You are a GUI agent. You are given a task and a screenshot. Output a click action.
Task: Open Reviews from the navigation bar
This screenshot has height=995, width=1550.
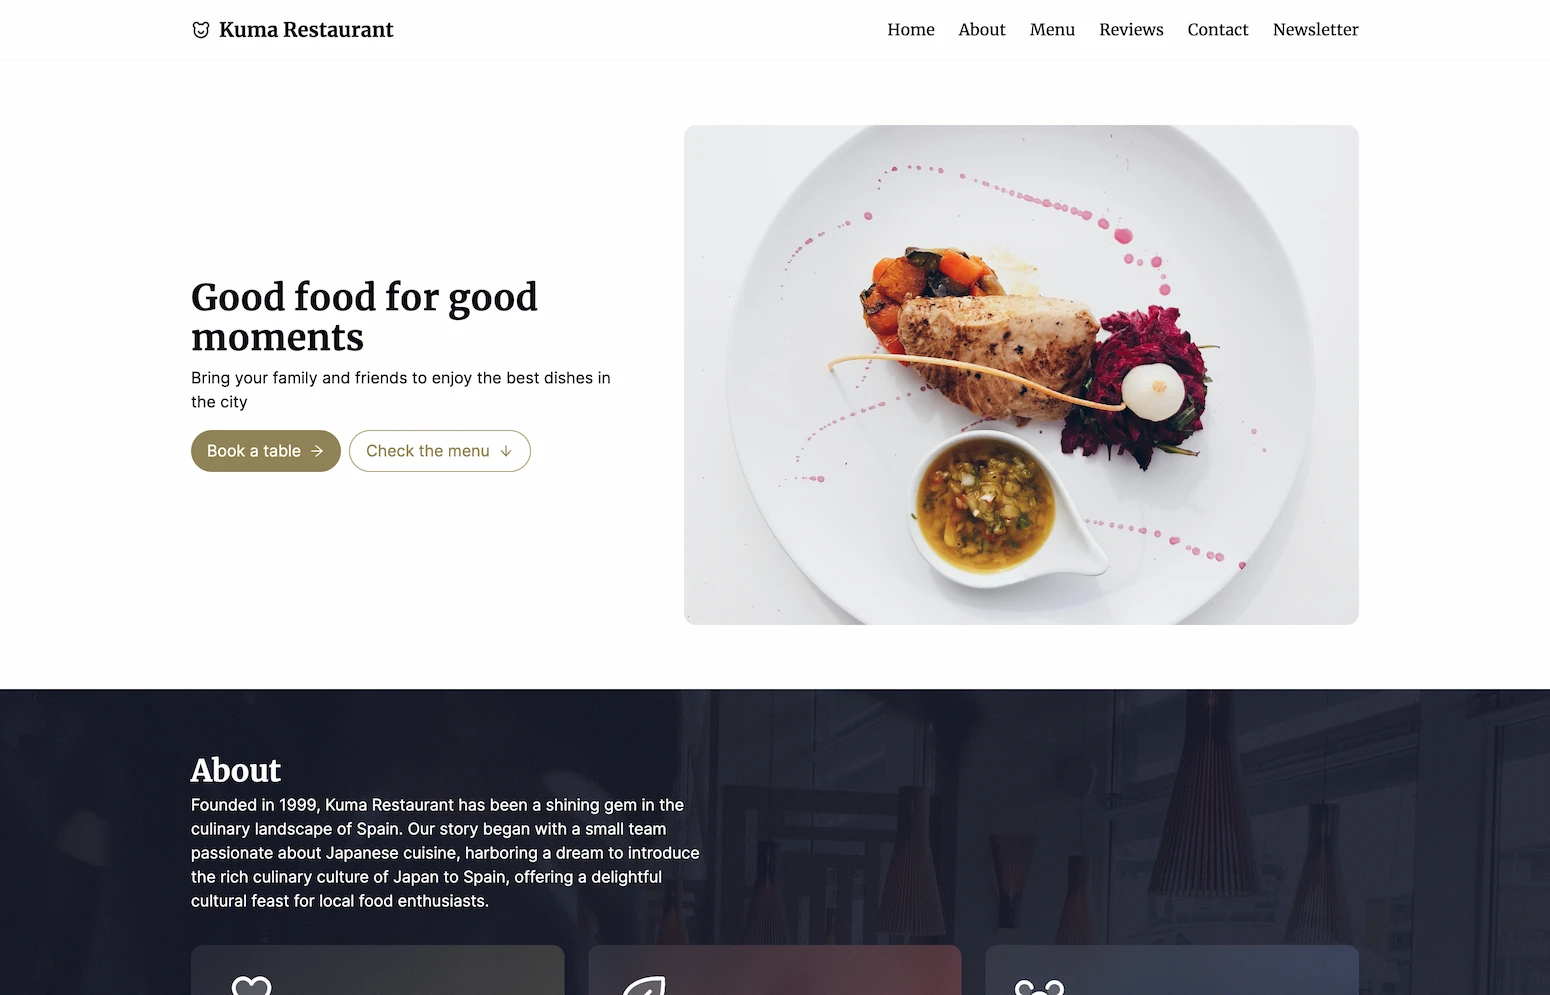coord(1131,30)
